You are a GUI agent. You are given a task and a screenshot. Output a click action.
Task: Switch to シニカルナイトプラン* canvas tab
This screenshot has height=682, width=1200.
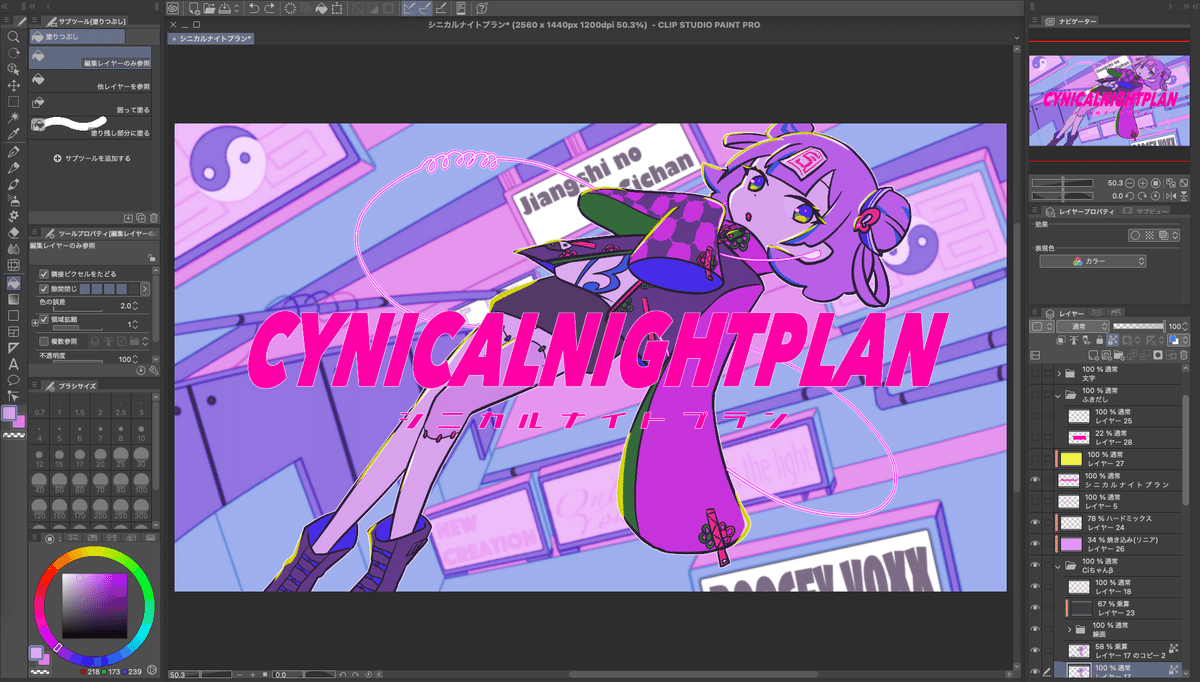tap(212, 38)
